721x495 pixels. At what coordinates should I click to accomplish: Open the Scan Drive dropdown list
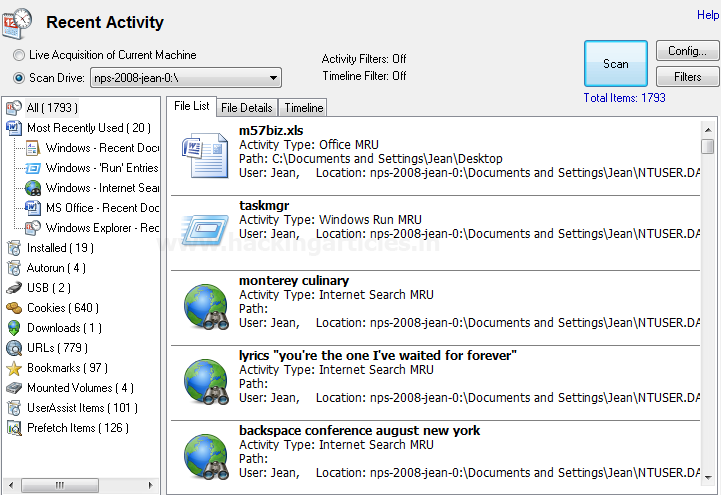[273, 78]
